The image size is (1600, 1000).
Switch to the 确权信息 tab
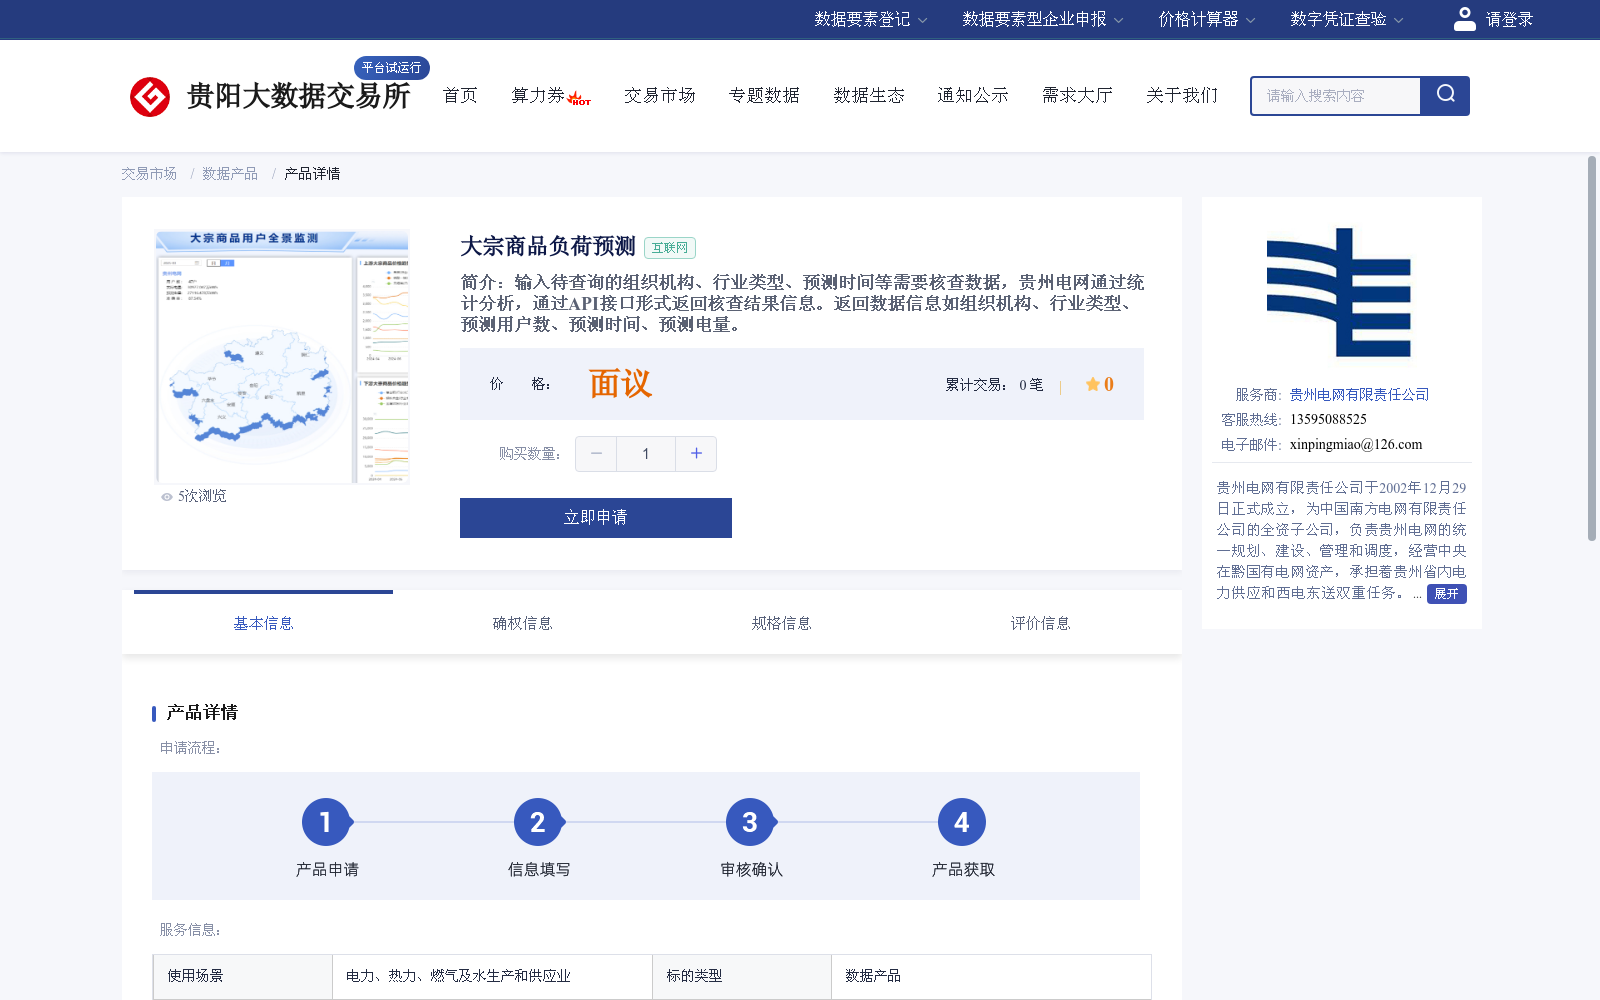click(x=522, y=623)
